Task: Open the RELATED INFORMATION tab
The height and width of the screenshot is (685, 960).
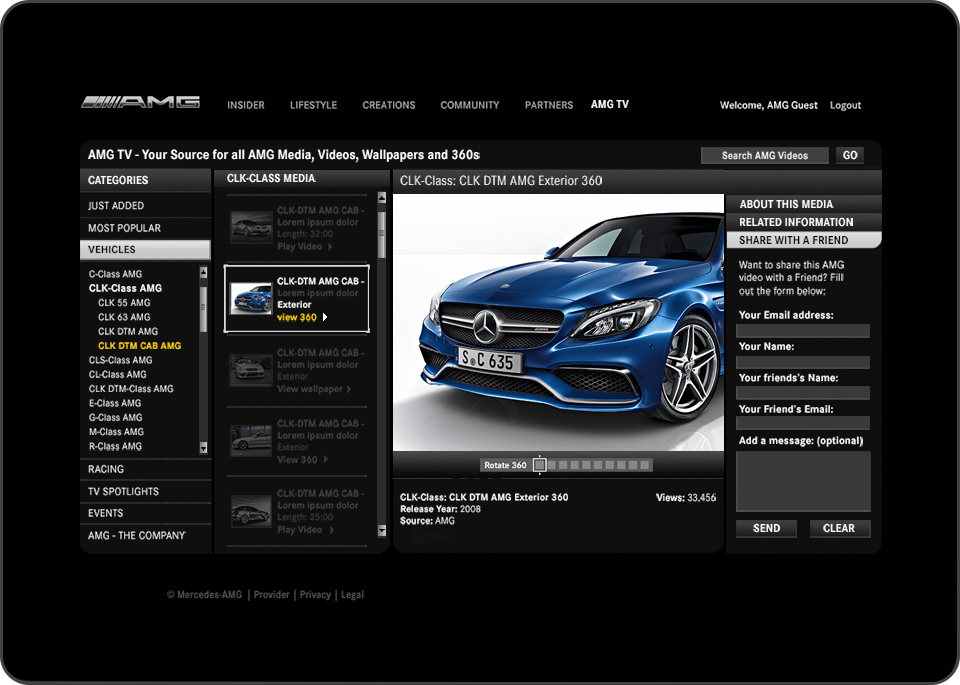Action: [803, 222]
